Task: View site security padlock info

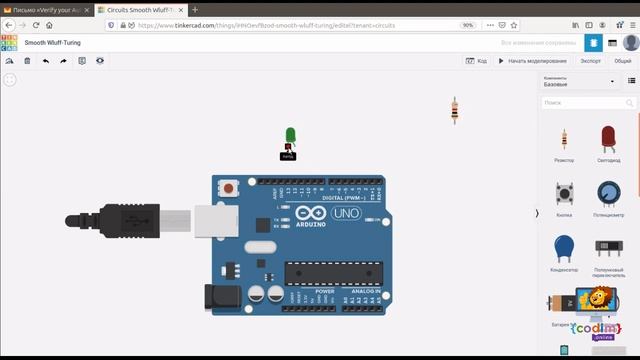Action: tap(123, 25)
